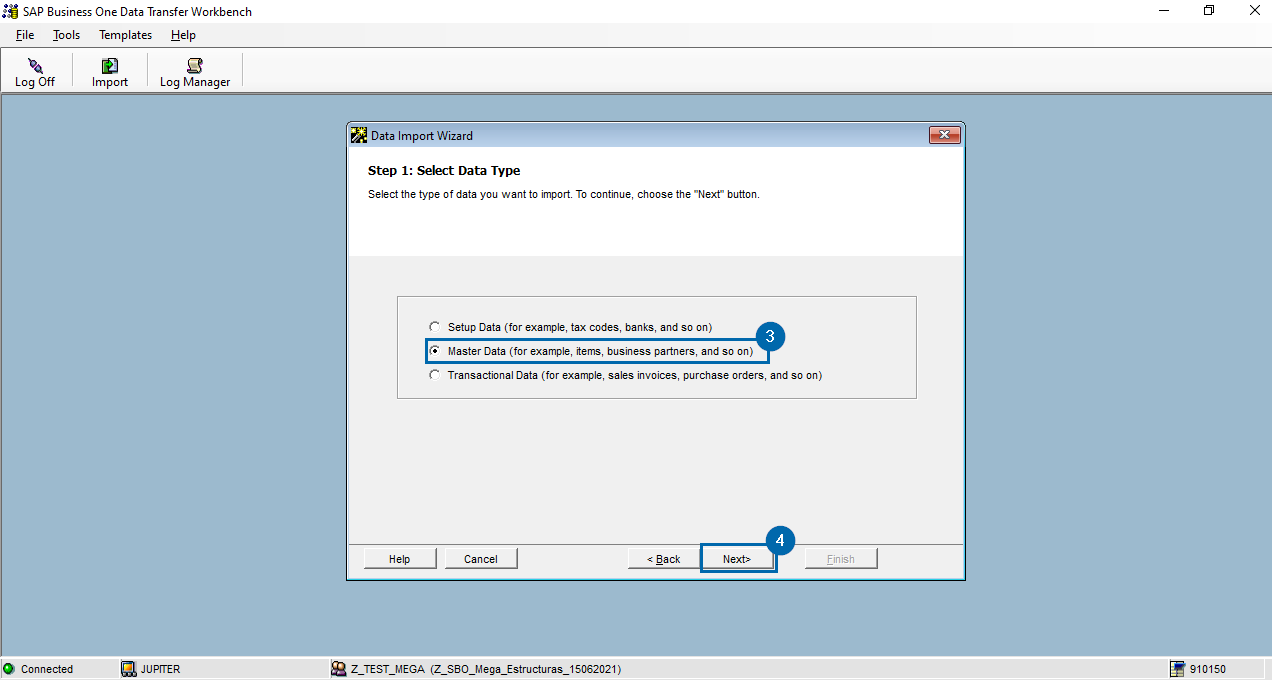Go back with the Back button
The width and height of the screenshot is (1272, 680).
pyautogui.click(x=664, y=559)
